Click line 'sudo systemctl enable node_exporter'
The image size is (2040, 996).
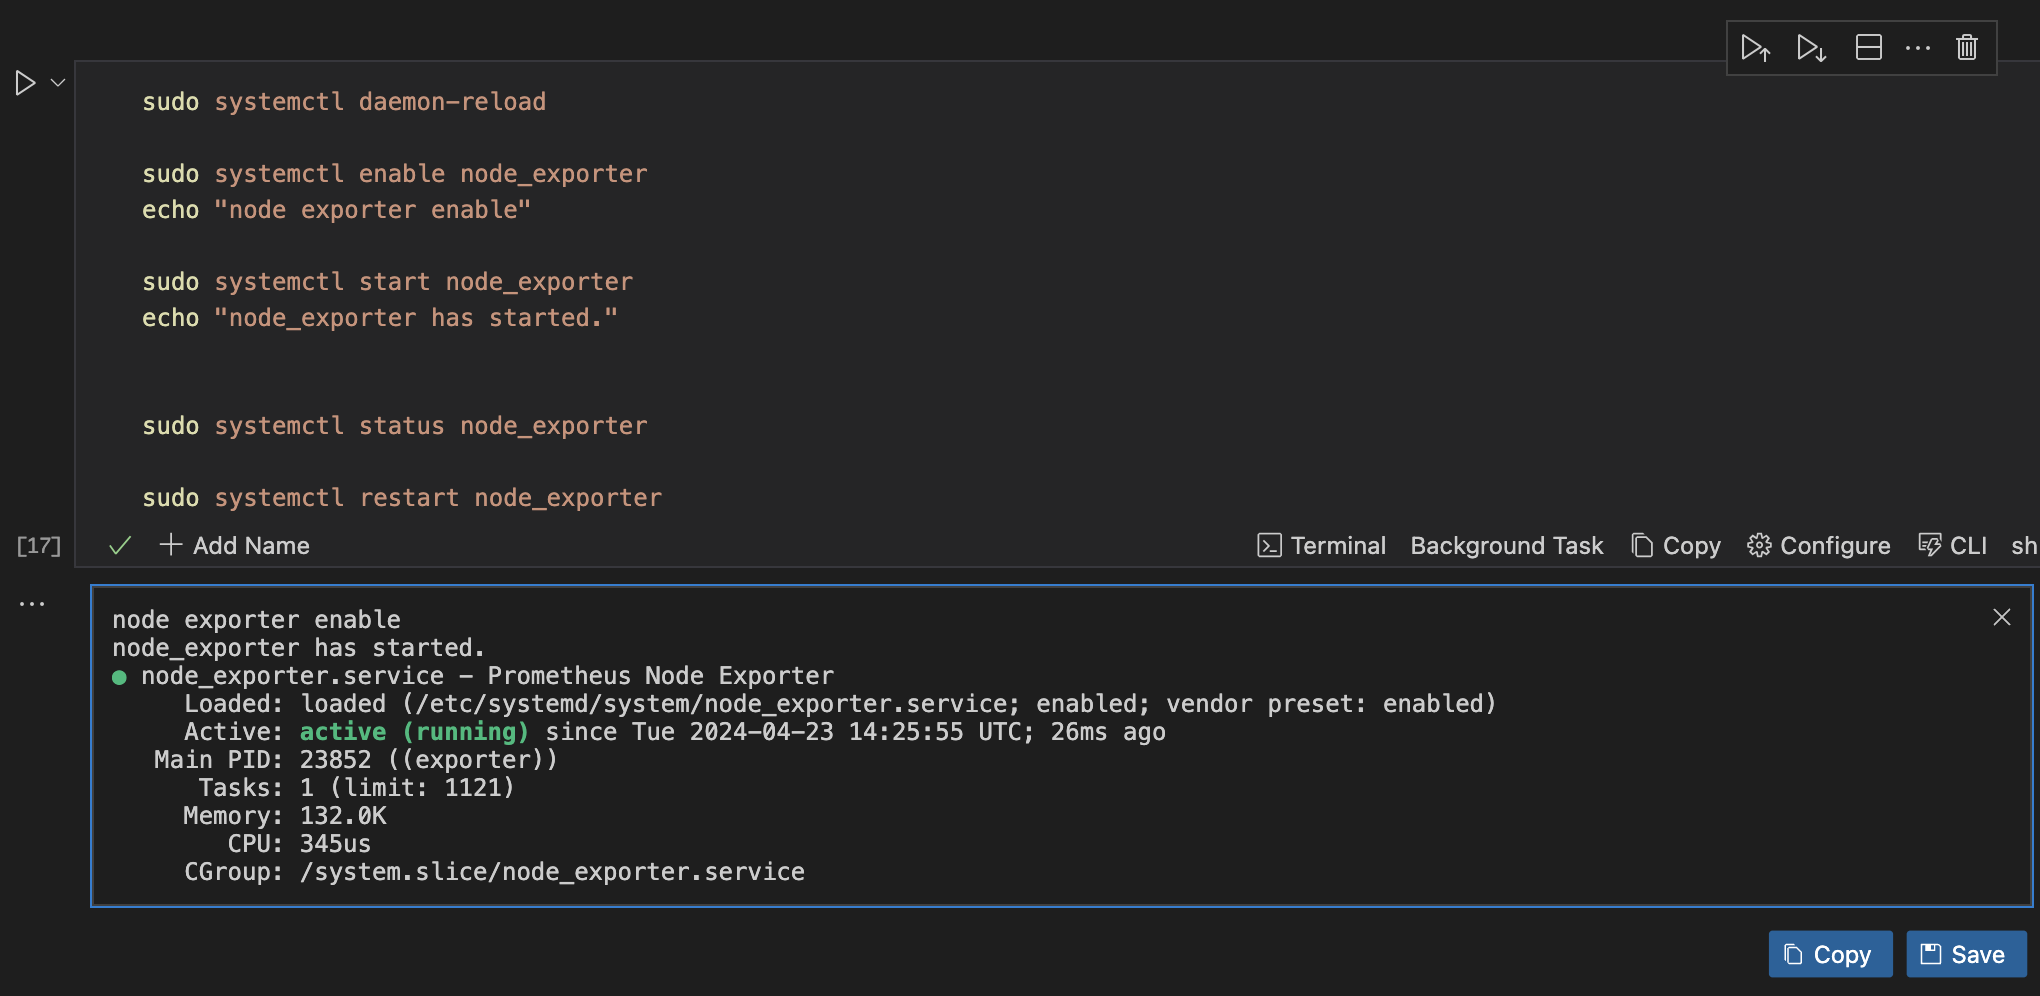[395, 174]
